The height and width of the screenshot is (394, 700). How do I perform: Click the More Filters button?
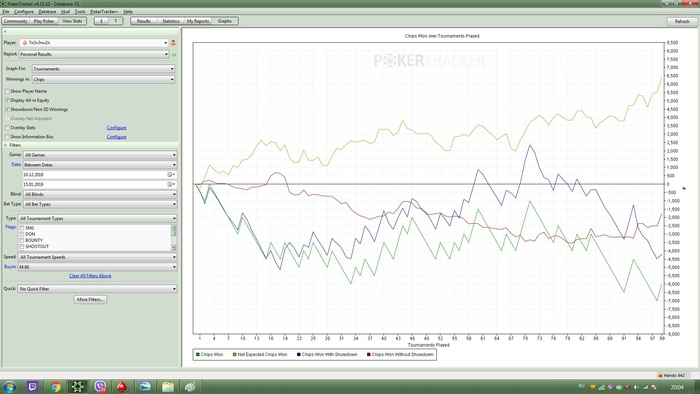tap(90, 299)
